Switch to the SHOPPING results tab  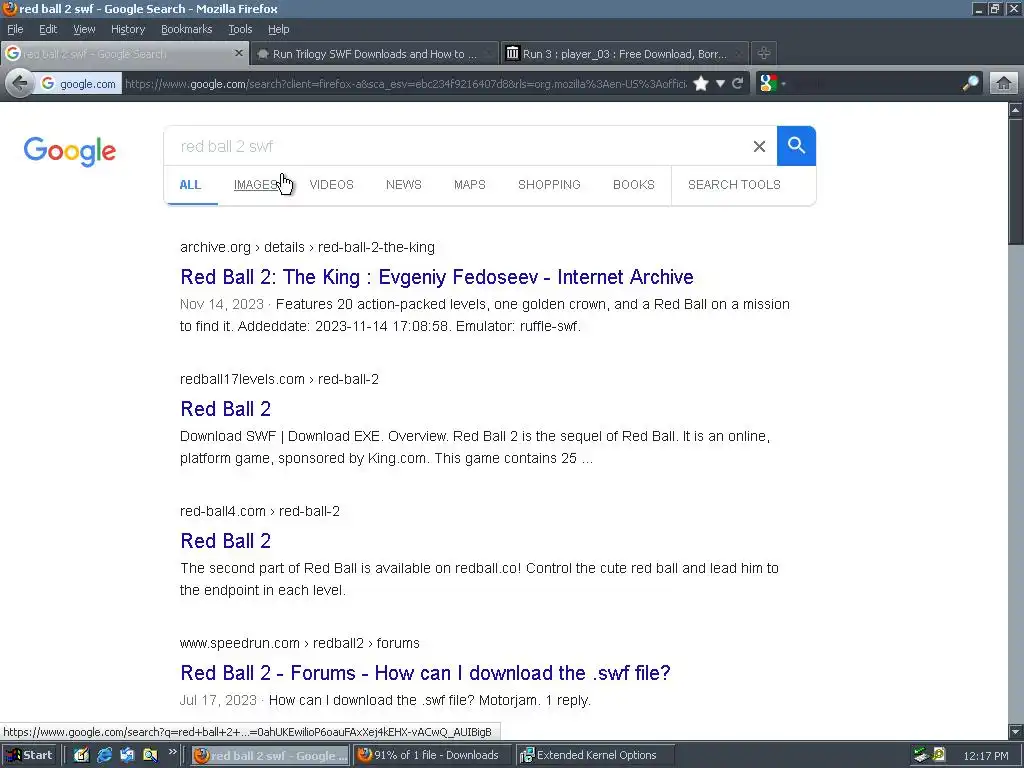(549, 185)
